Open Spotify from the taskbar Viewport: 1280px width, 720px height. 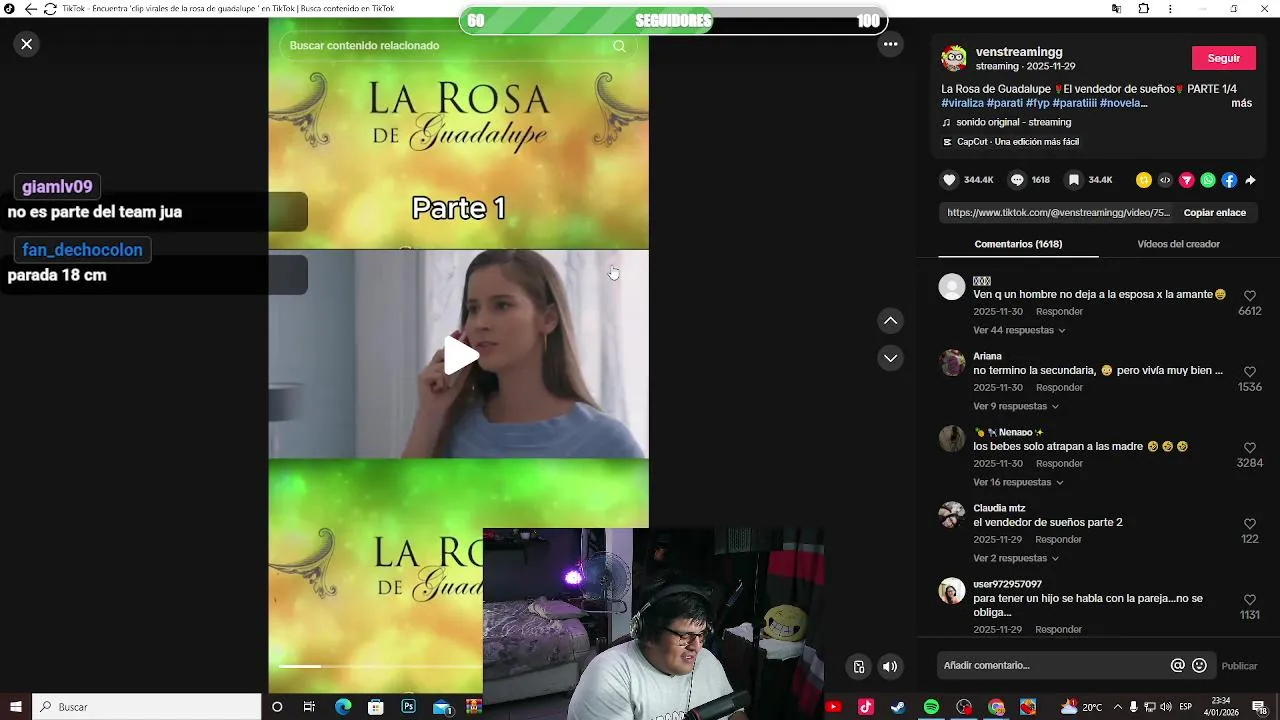tap(931, 707)
